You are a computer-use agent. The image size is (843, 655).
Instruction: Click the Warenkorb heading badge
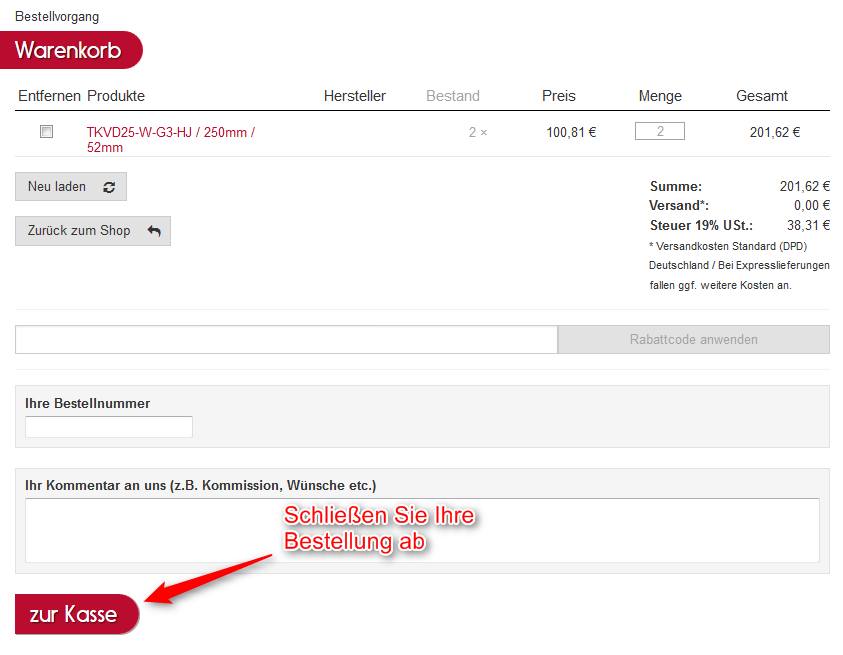point(71,50)
